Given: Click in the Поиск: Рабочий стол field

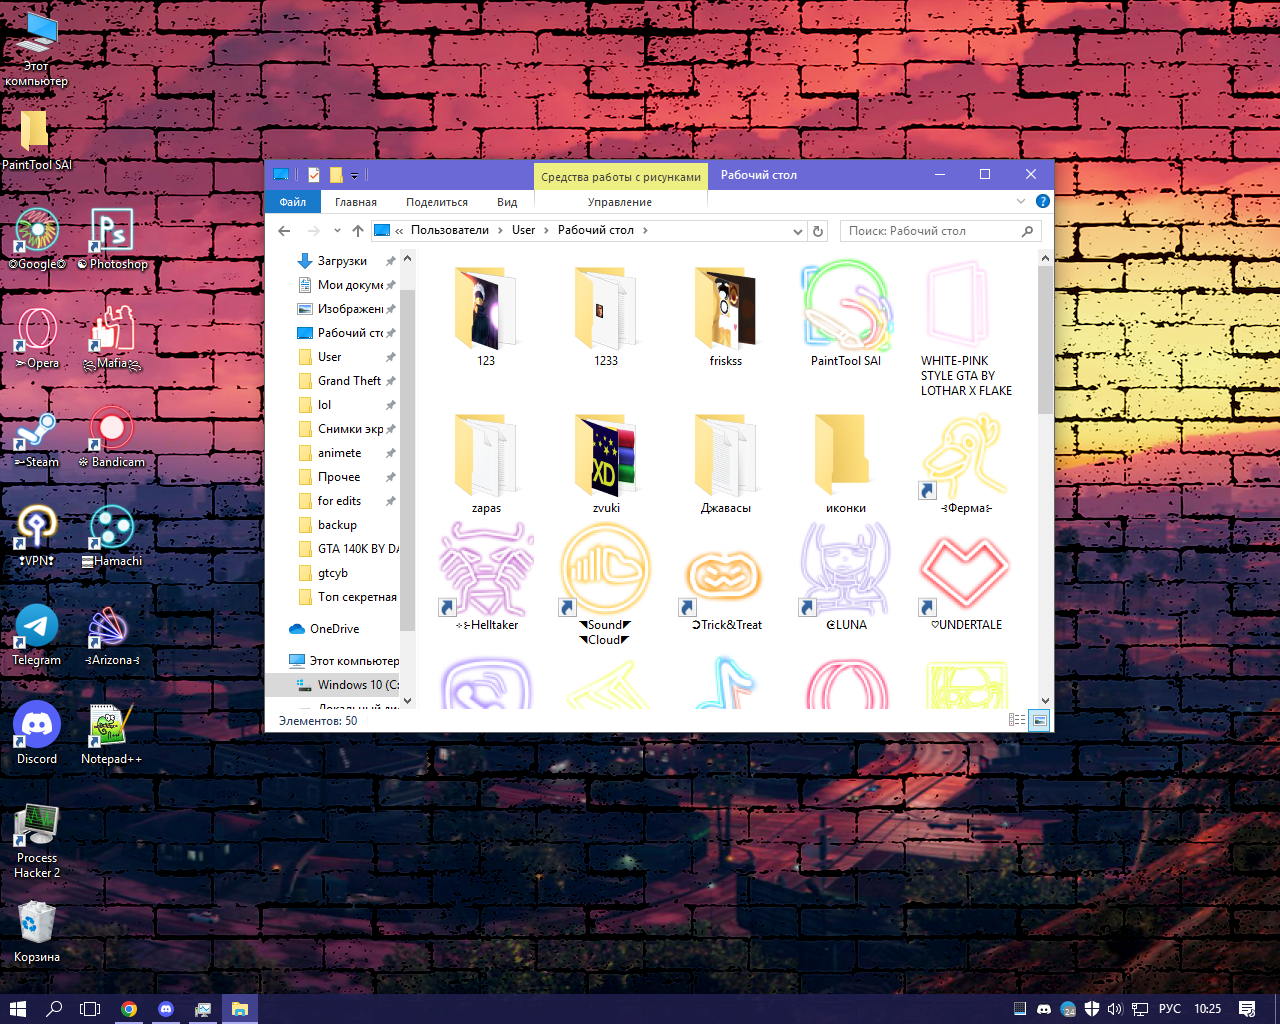Looking at the screenshot, I should pos(940,231).
